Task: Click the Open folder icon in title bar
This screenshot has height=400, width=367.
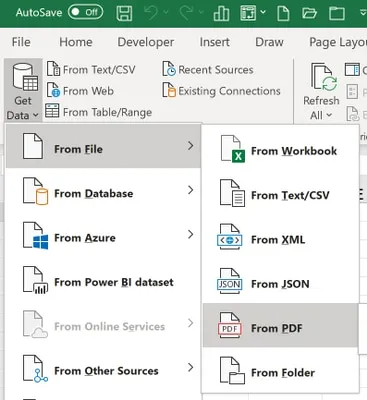Action: (x=309, y=13)
